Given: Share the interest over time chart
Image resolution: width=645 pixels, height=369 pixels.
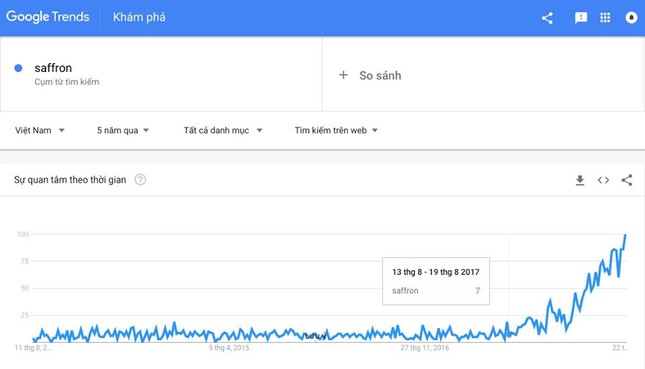Looking at the screenshot, I should click(x=627, y=180).
